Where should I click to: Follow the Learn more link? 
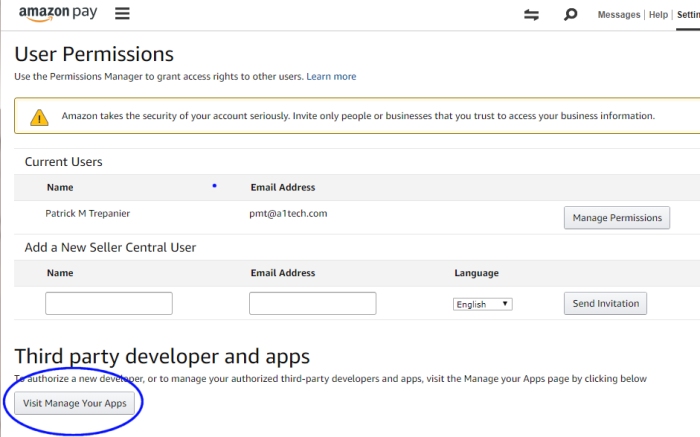331,76
